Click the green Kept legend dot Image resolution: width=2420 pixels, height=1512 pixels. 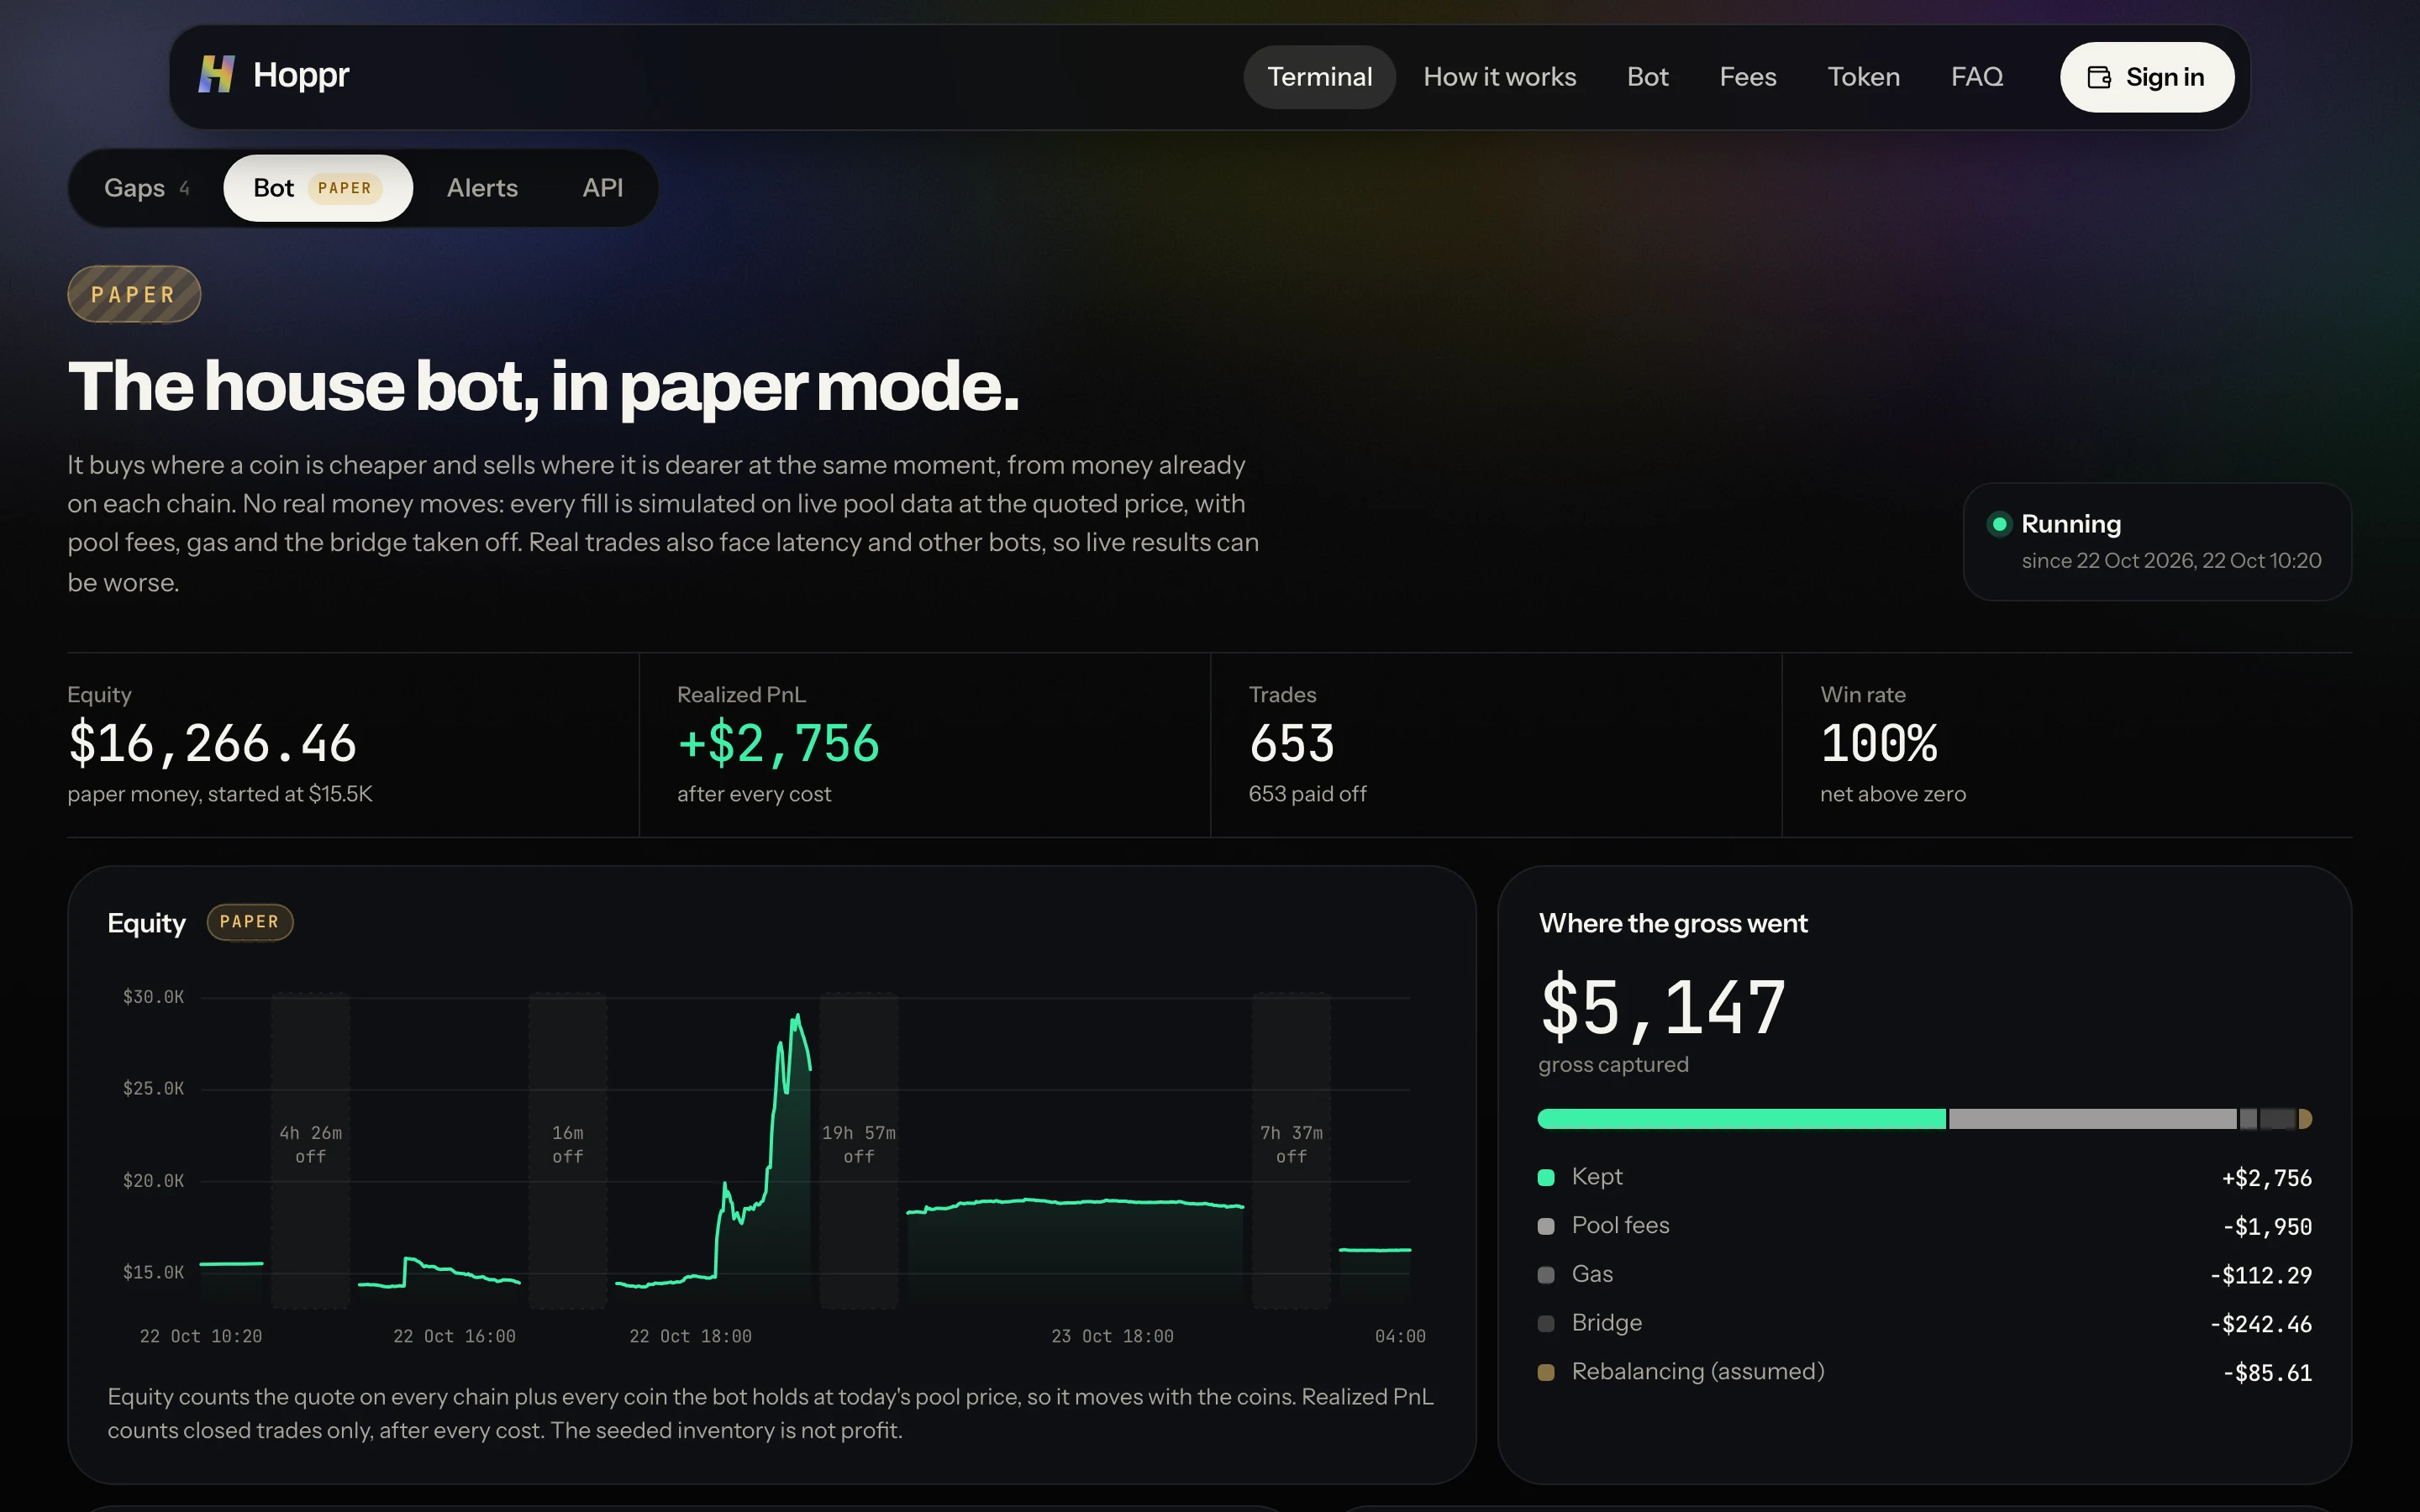click(x=1546, y=1177)
